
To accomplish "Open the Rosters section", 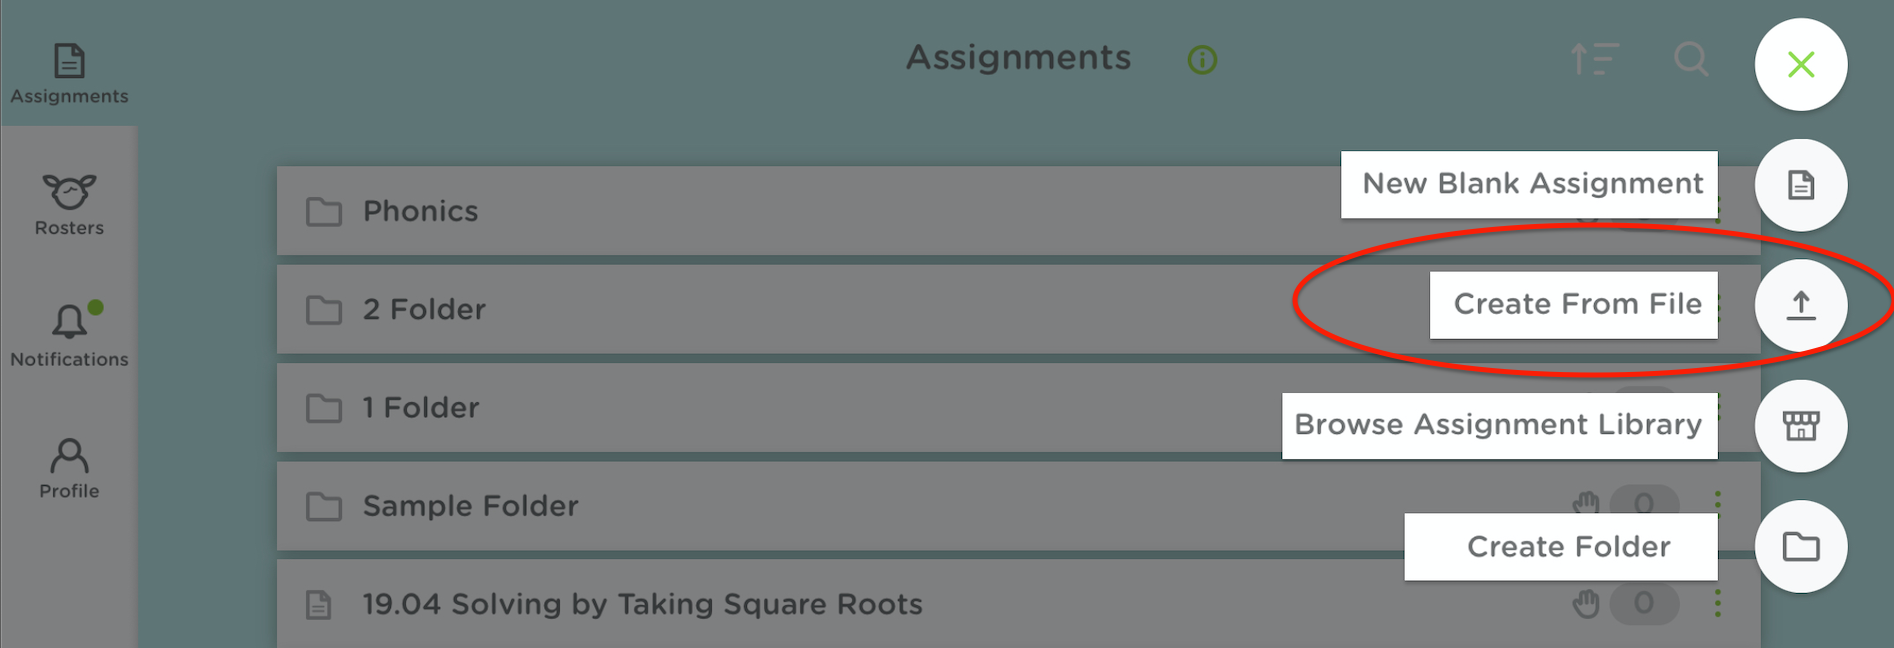I will coord(69,205).
